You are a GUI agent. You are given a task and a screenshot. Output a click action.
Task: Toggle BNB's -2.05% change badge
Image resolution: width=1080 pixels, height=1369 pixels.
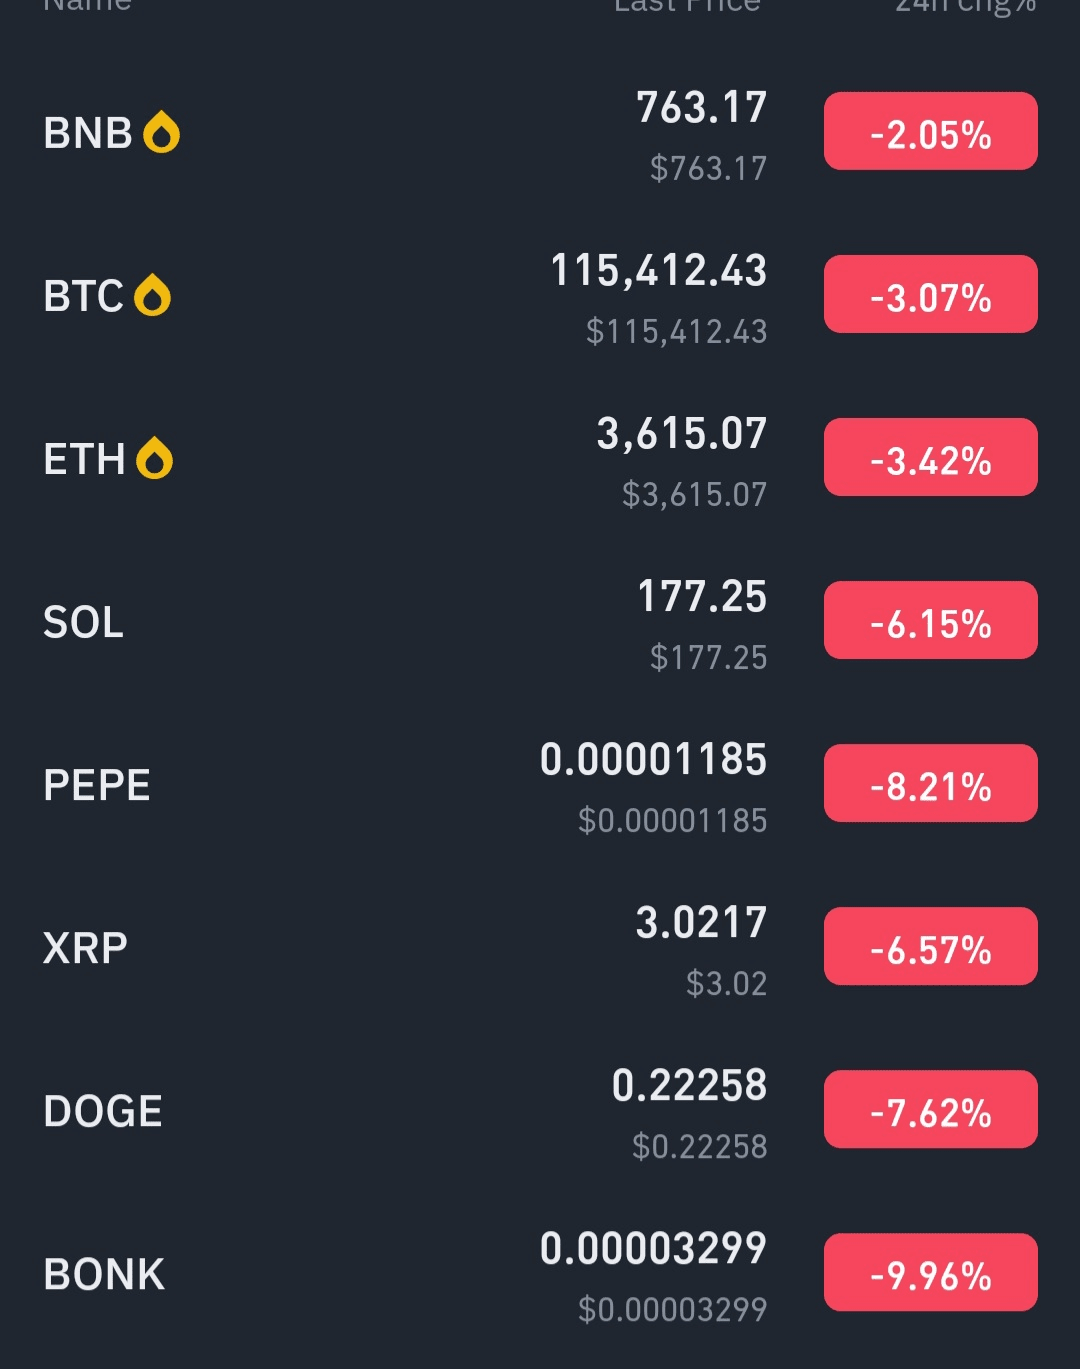[930, 132]
